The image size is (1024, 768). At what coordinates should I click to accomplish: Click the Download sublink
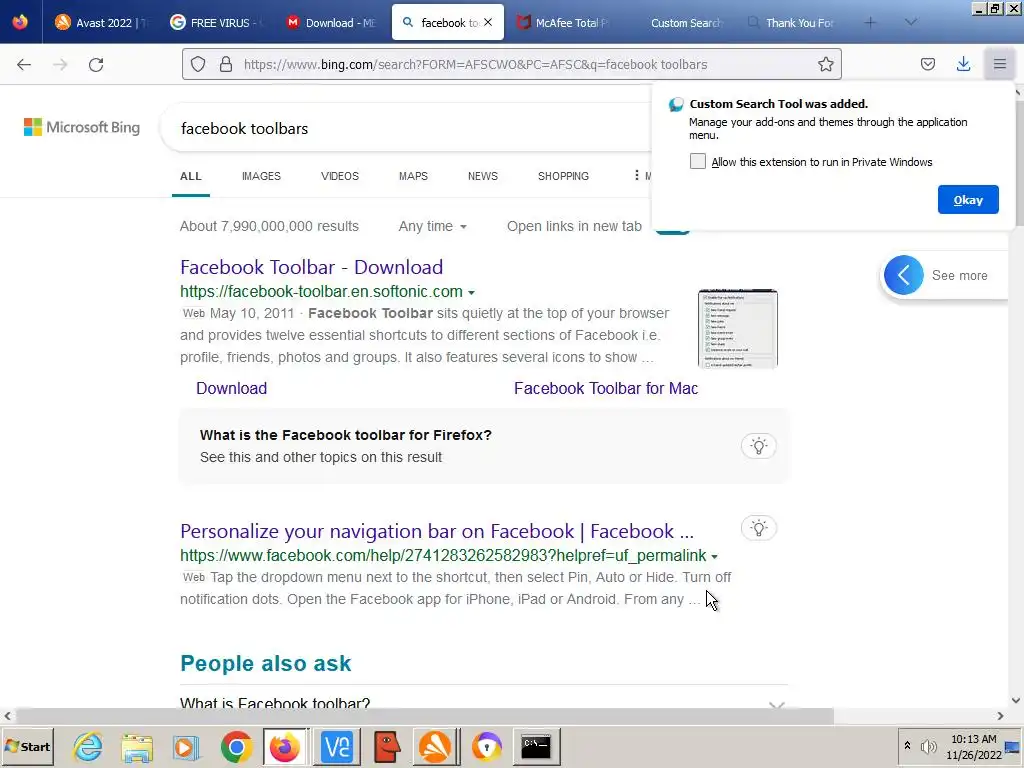(x=232, y=389)
